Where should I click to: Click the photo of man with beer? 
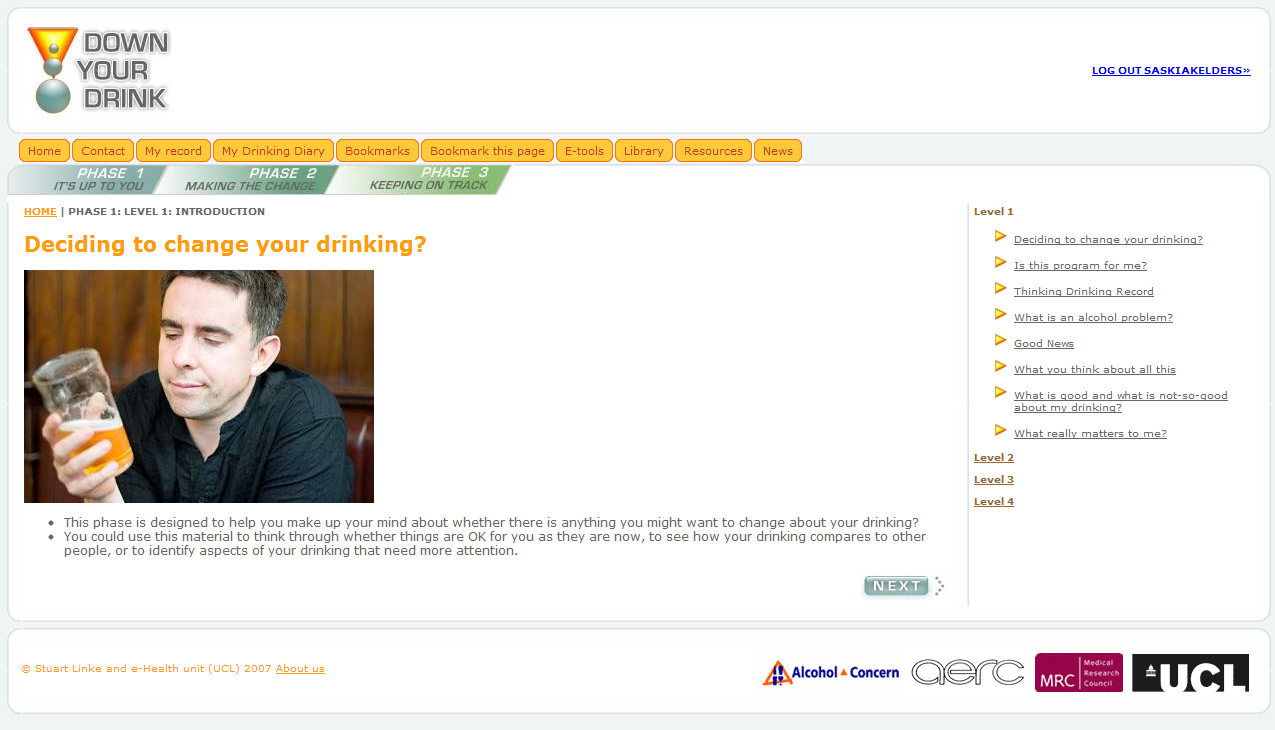pos(199,386)
